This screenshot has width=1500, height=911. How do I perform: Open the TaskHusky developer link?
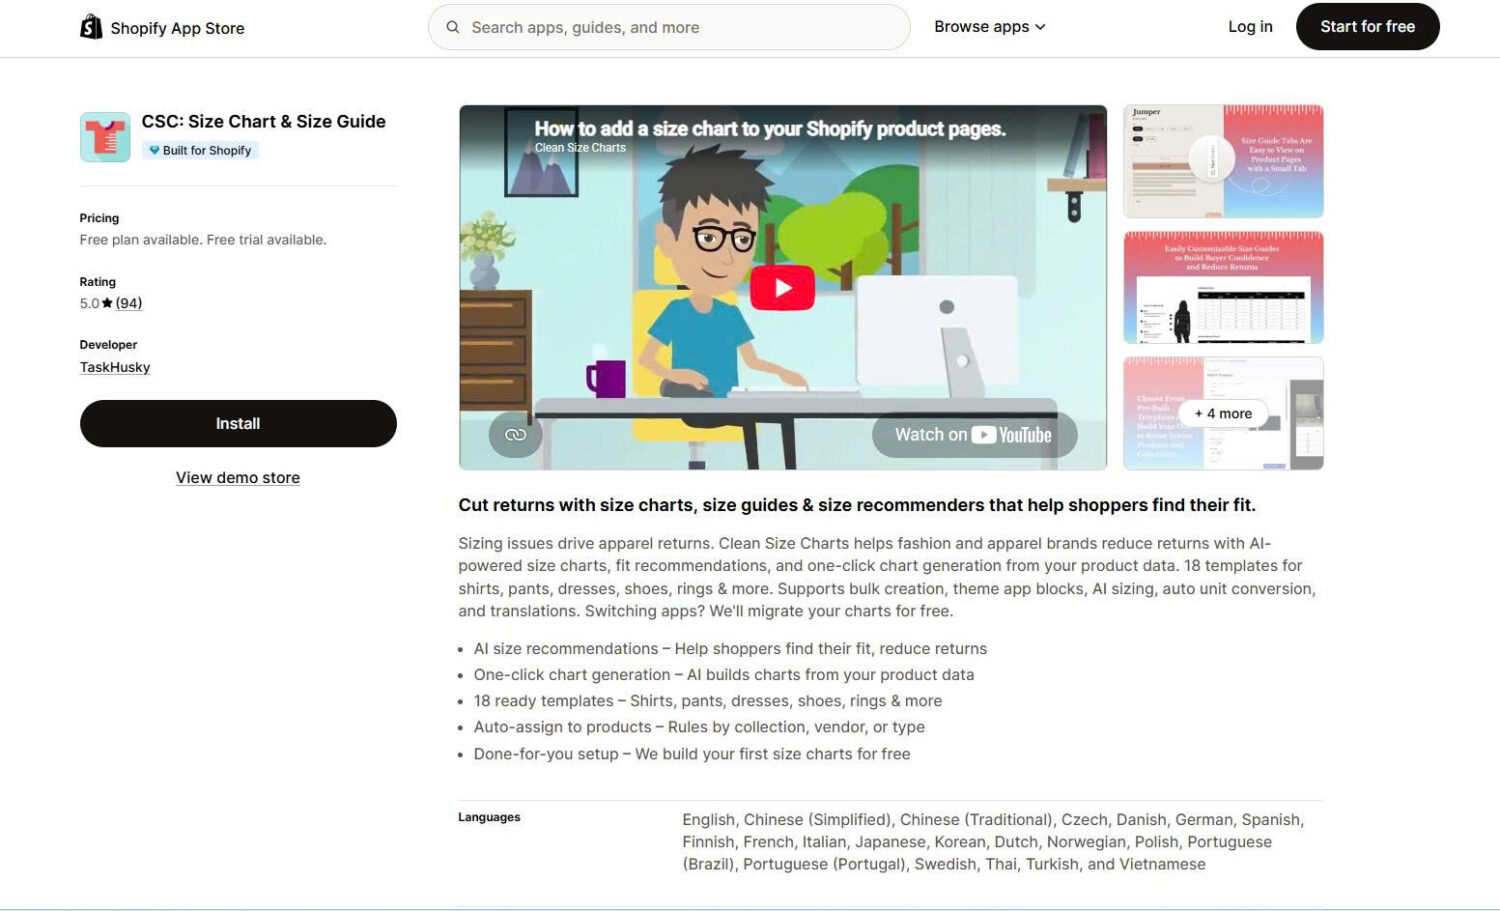[115, 367]
